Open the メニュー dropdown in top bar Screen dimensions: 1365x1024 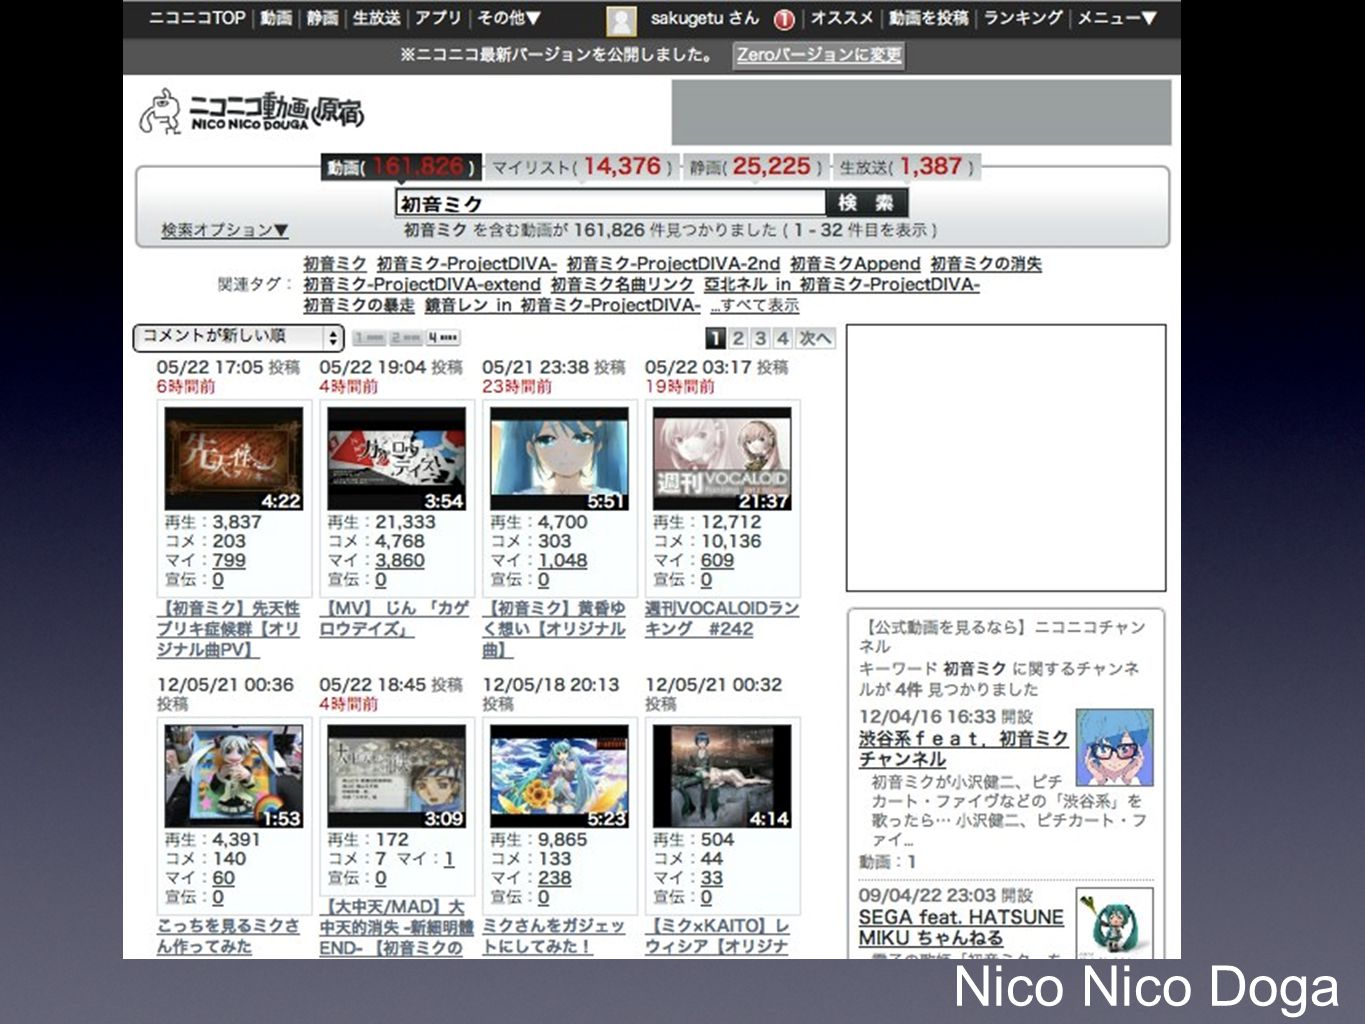1116,18
